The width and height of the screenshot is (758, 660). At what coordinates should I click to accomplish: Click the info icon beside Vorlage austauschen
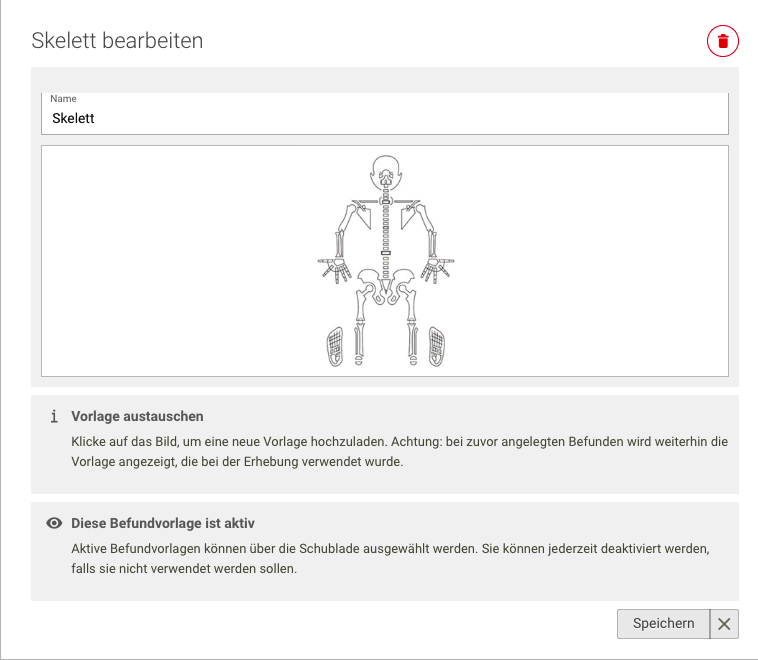point(54,416)
